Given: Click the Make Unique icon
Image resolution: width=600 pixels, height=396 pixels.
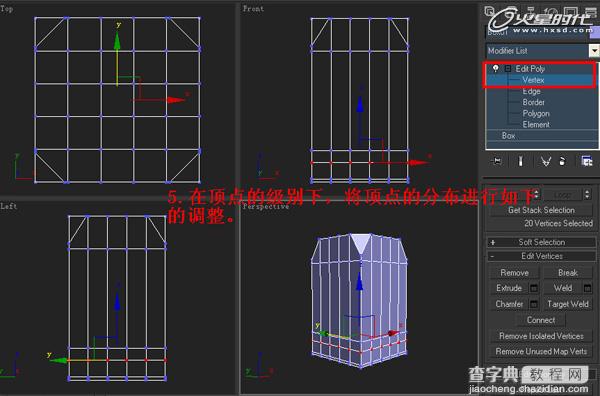Looking at the screenshot, I should pos(546,161).
